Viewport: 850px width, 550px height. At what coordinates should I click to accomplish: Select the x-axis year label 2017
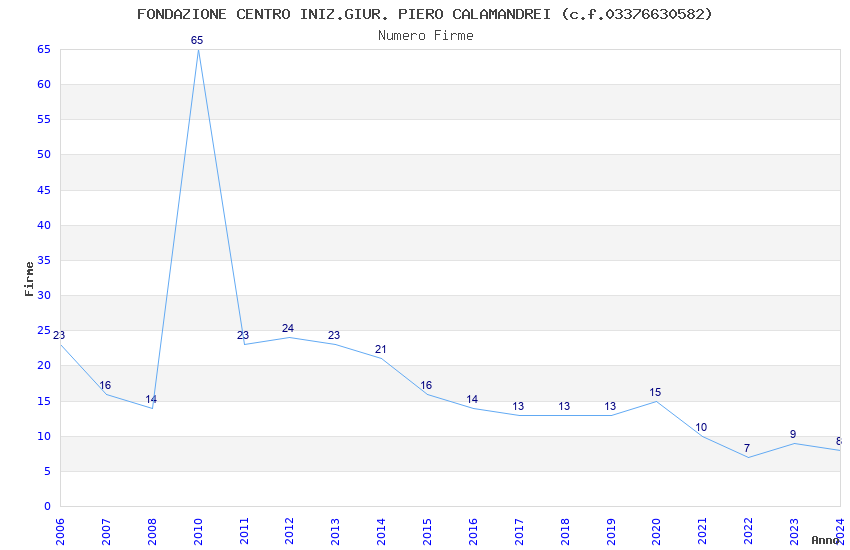[519, 532]
